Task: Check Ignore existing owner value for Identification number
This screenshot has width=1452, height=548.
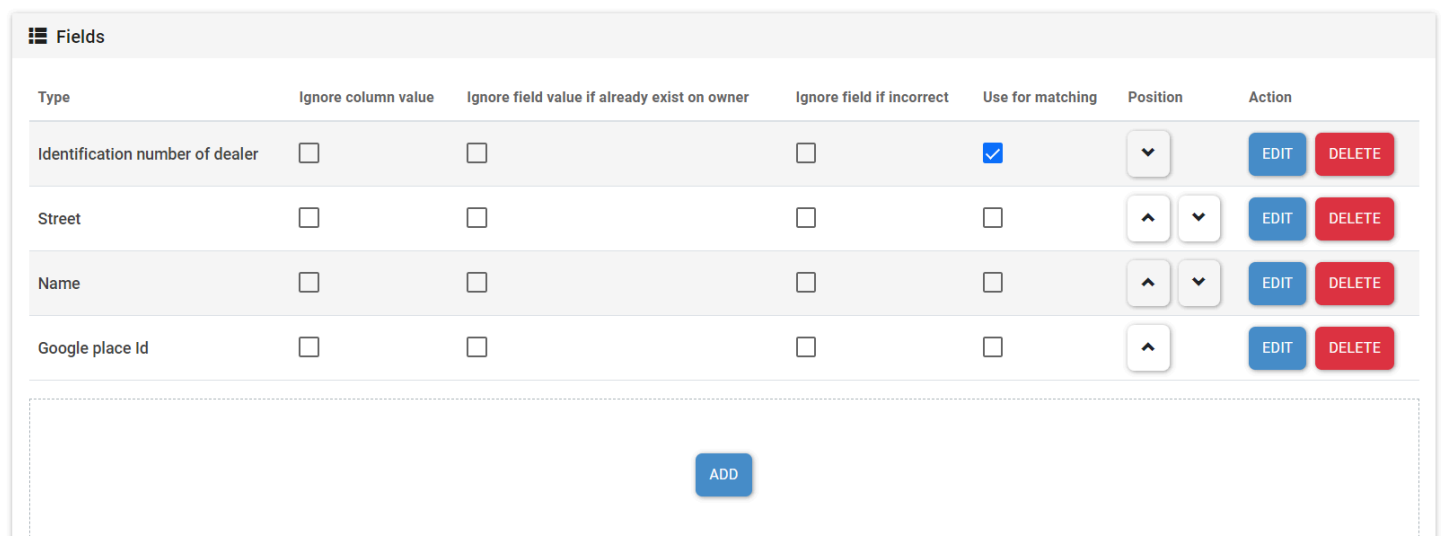Action: coord(477,153)
